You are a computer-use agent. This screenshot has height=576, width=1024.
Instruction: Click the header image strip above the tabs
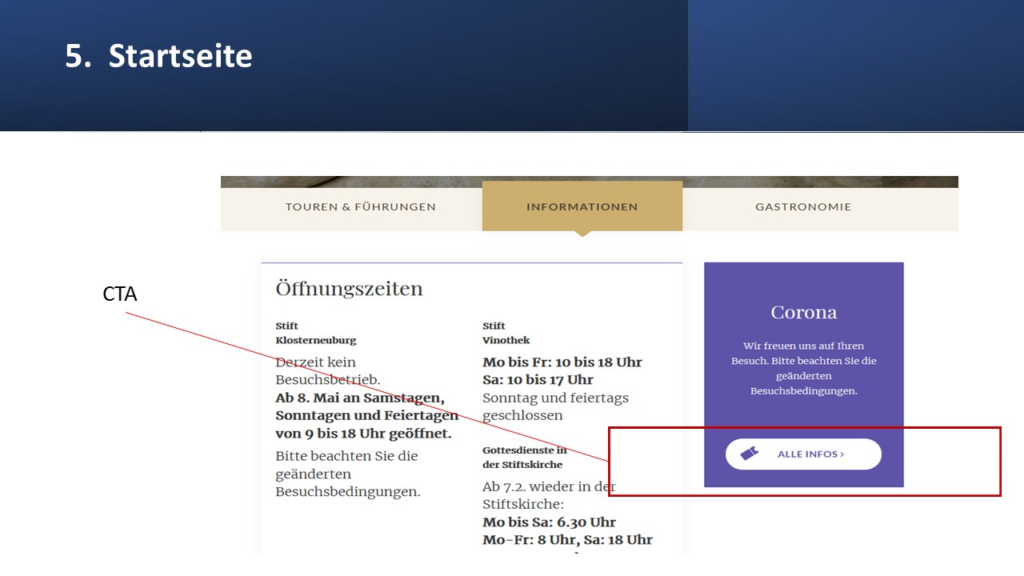click(x=589, y=182)
